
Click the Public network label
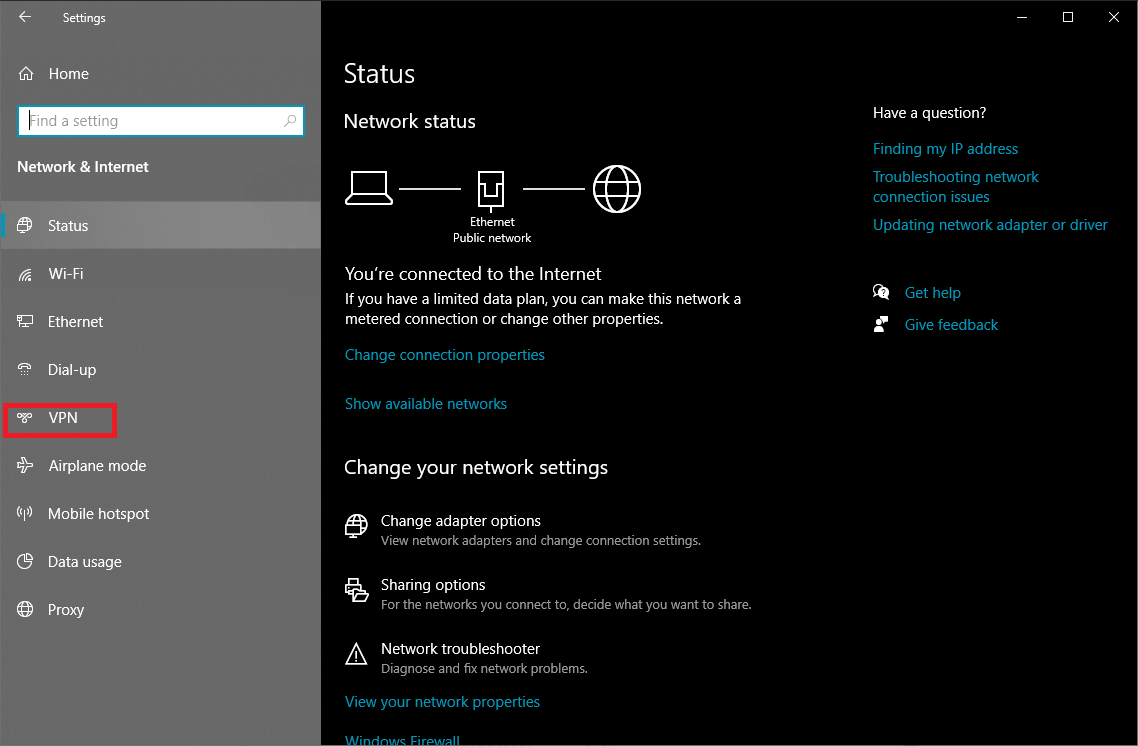[492, 237]
